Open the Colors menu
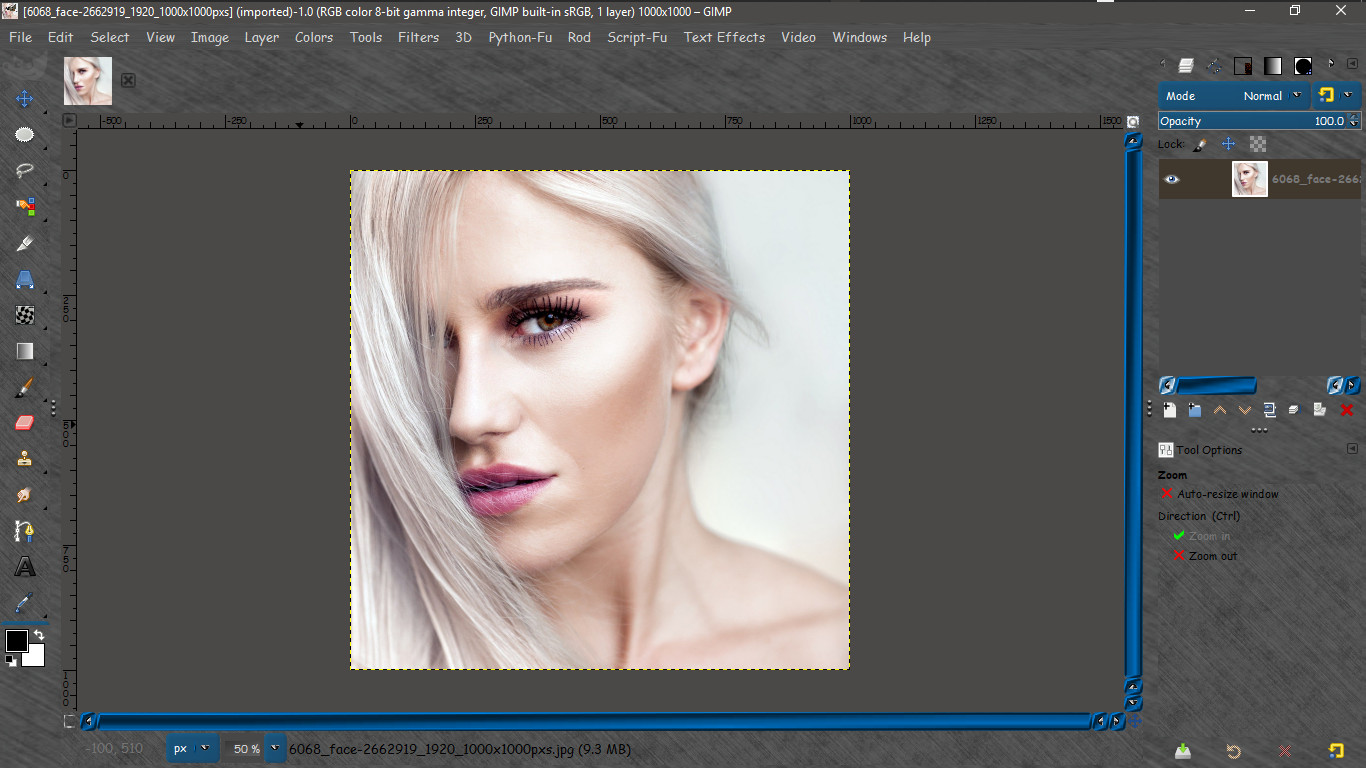The width and height of the screenshot is (1366, 768). (314, 37)
